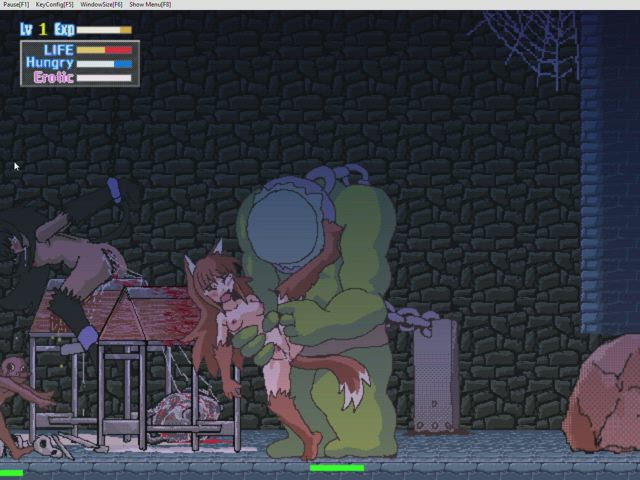Click the 'Hungry' label text
The height and width of the screenshot is (480, 640).
50,63
